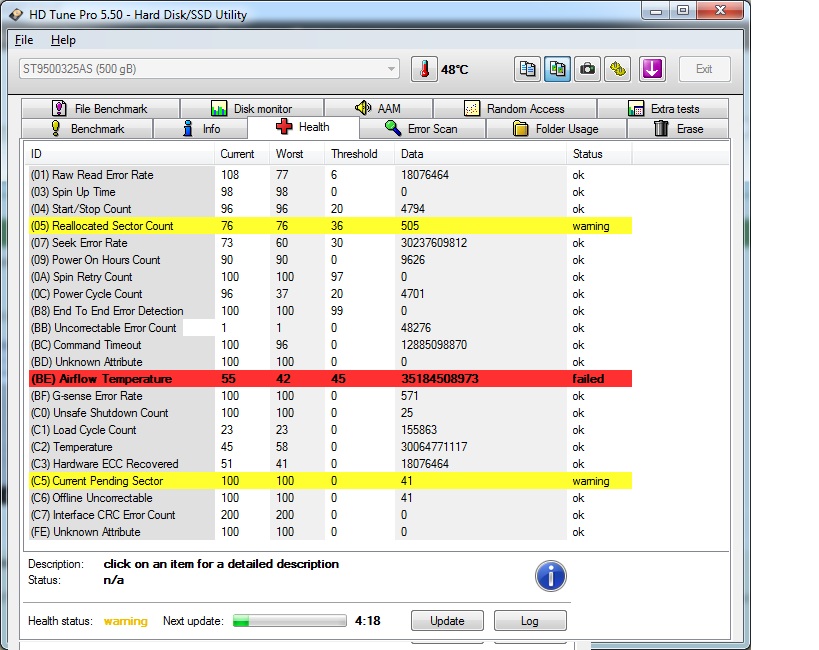The width and height of the screenshot is (819, 650).
Task: Switch to the Error Scan tab
Action: 422,129
